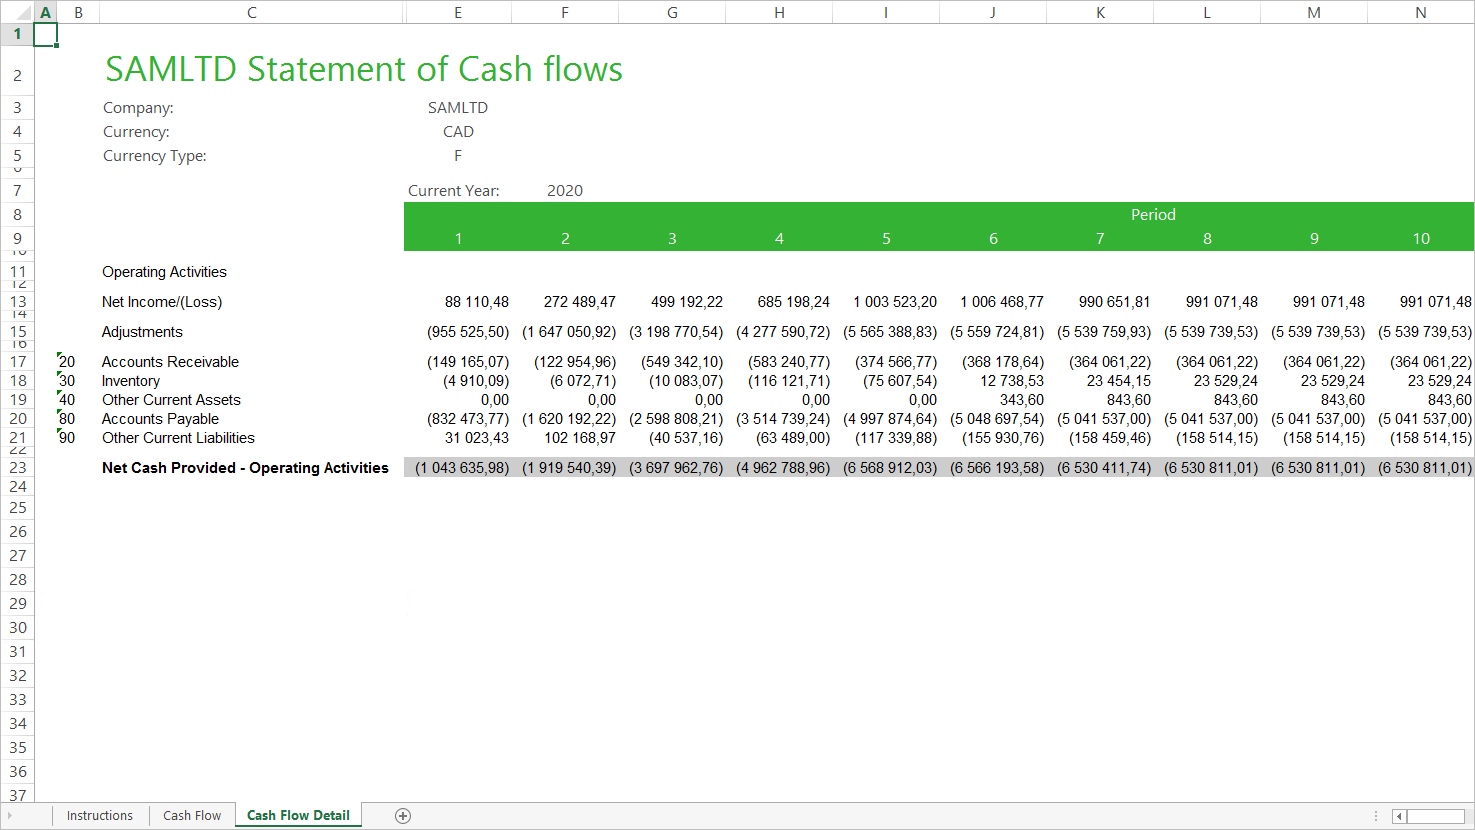Click the Current Year: label
The width and height of the screenshot is (1475, 830).
454,191
